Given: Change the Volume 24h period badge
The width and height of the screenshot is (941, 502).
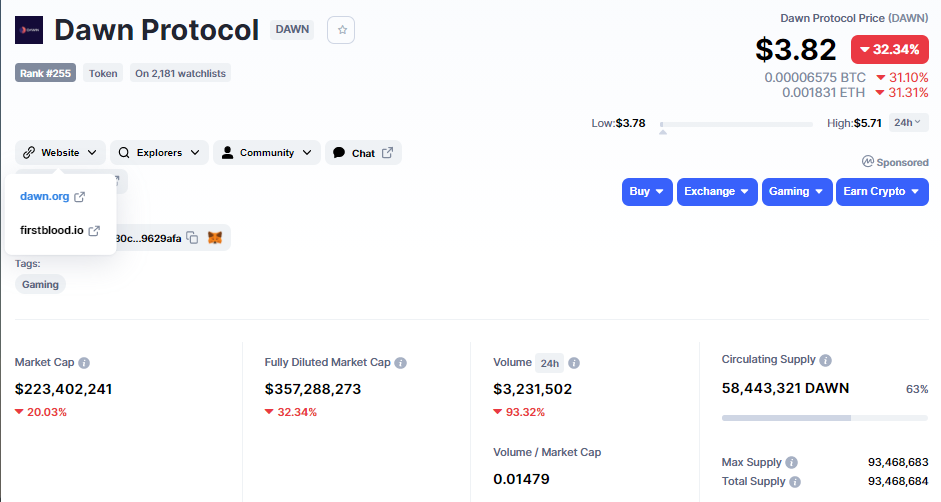Looking at the screenshot, I should pos(549,363).
